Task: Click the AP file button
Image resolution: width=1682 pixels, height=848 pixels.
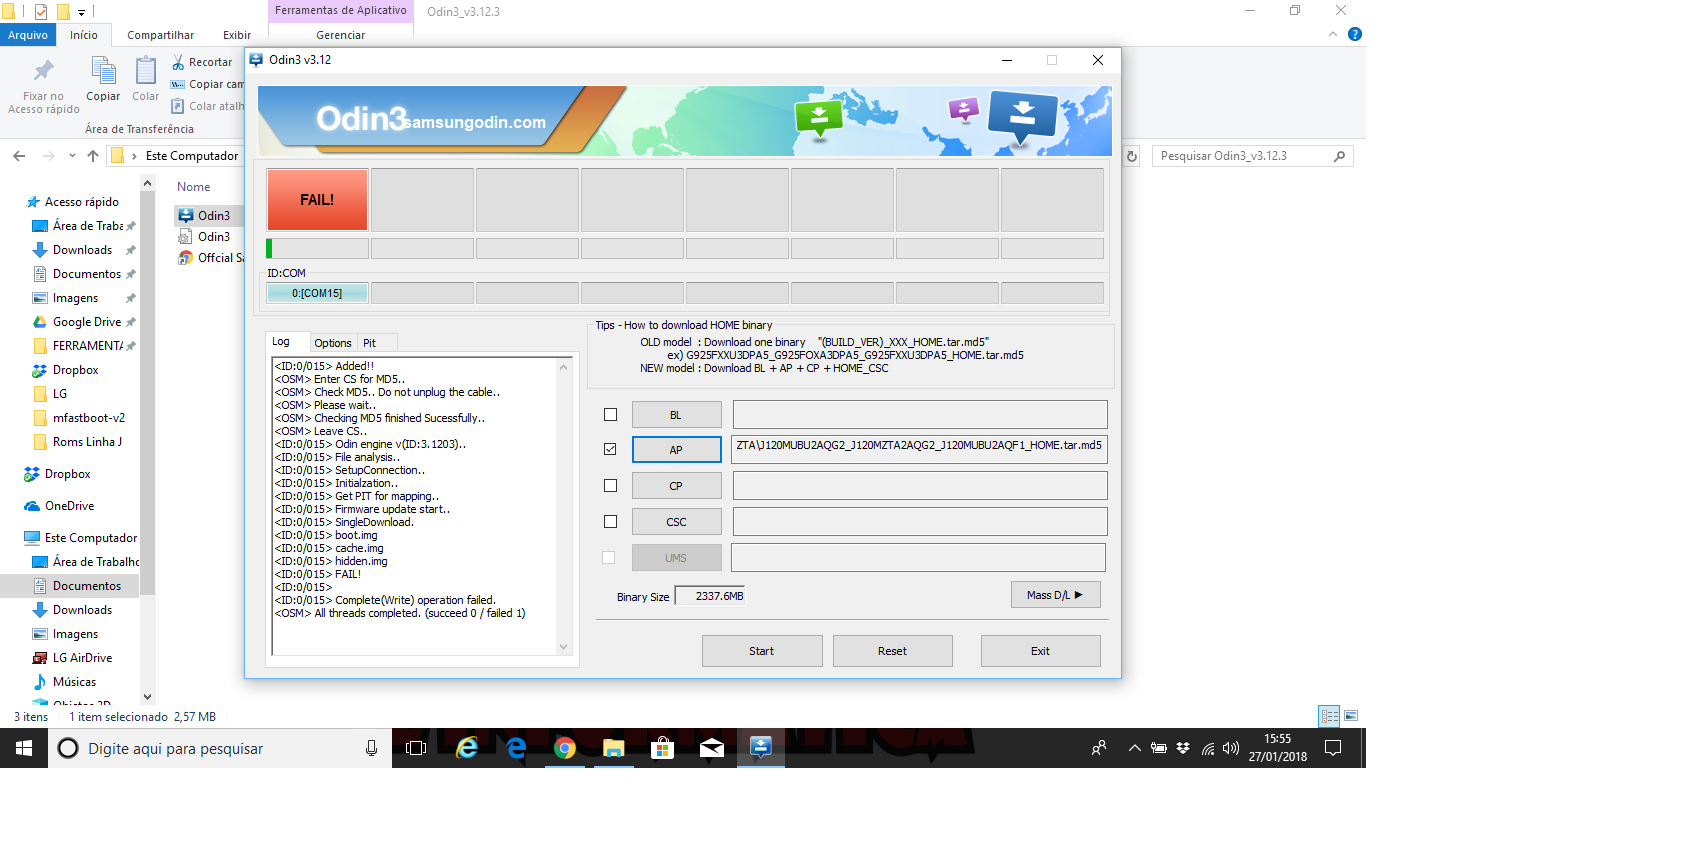Action: coord(676,450)
